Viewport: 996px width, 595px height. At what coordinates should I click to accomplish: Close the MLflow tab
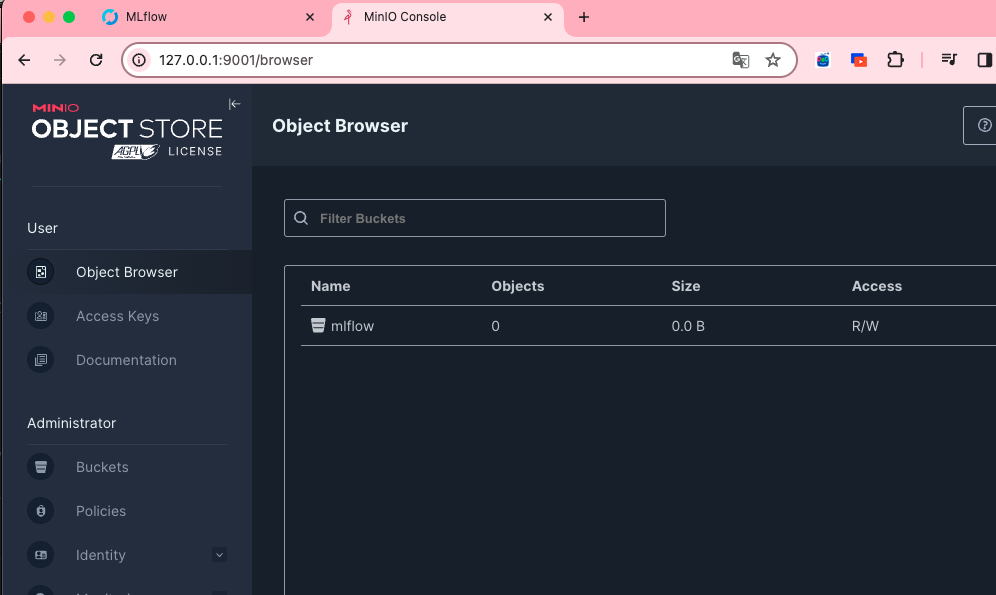click(310, 17)
